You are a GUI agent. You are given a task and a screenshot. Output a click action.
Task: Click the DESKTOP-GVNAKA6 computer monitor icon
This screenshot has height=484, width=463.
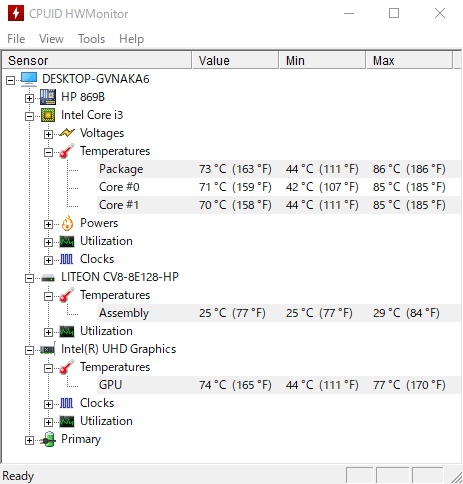[29, 79]
